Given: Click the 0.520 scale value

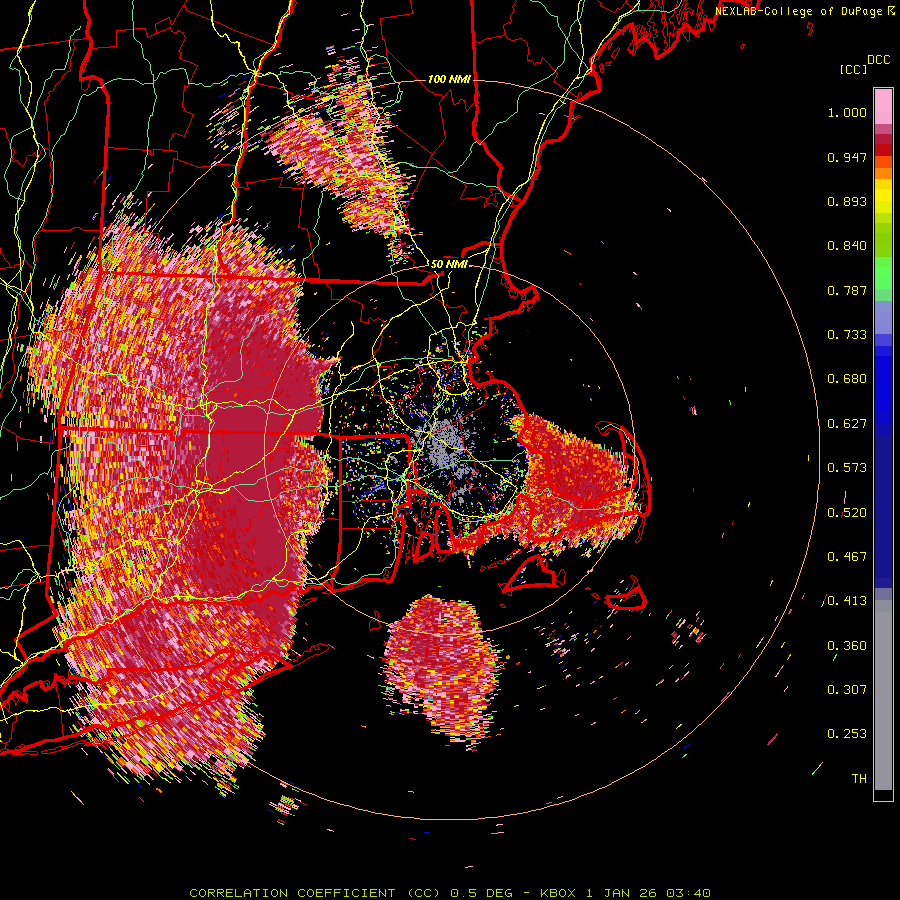Looking at the screenshot, I should pos(847,513).
